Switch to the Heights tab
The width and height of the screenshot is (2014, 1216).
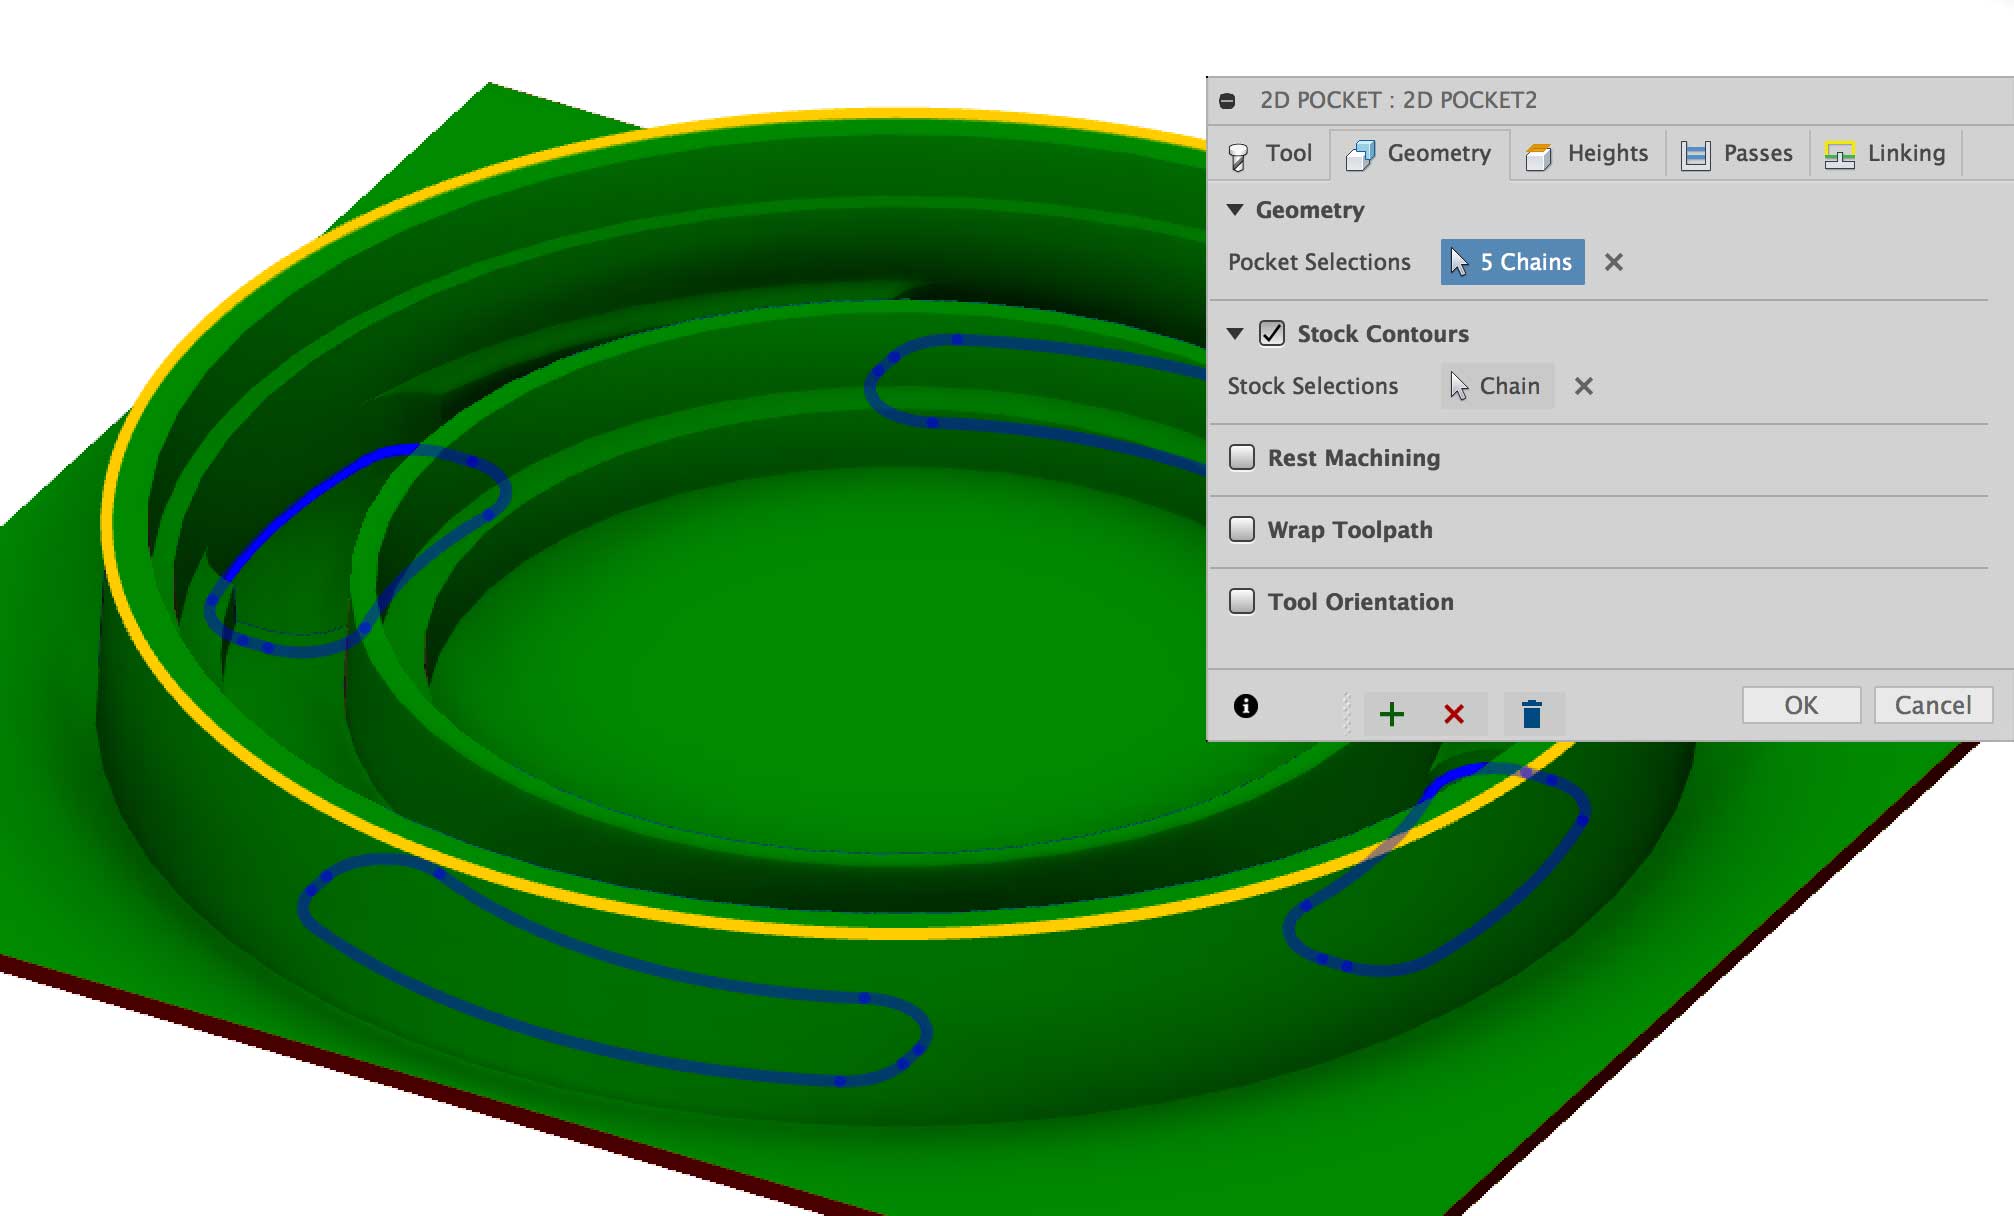click(1587, 154)
